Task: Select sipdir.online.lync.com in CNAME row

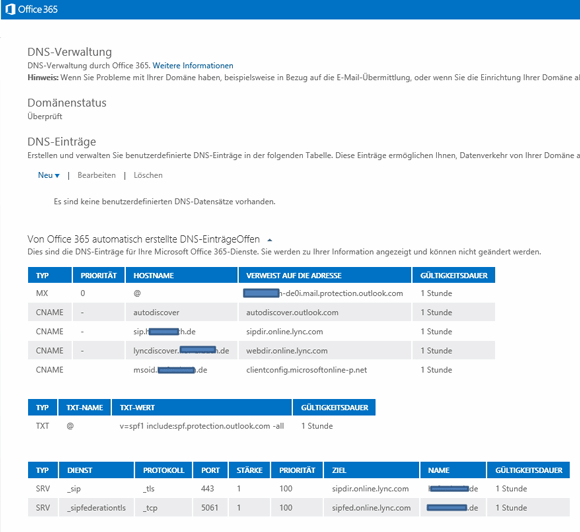Action: [x=284, y=331]
